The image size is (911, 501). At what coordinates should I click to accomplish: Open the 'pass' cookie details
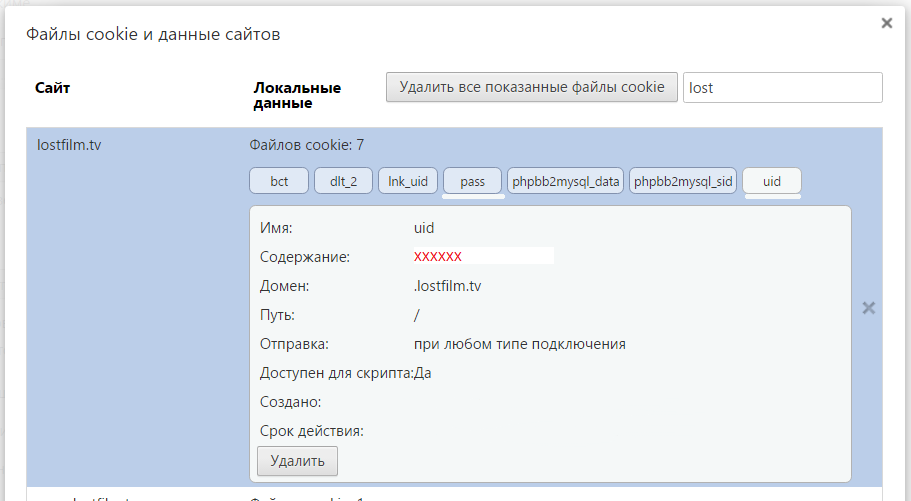click(x=472, y=181)
